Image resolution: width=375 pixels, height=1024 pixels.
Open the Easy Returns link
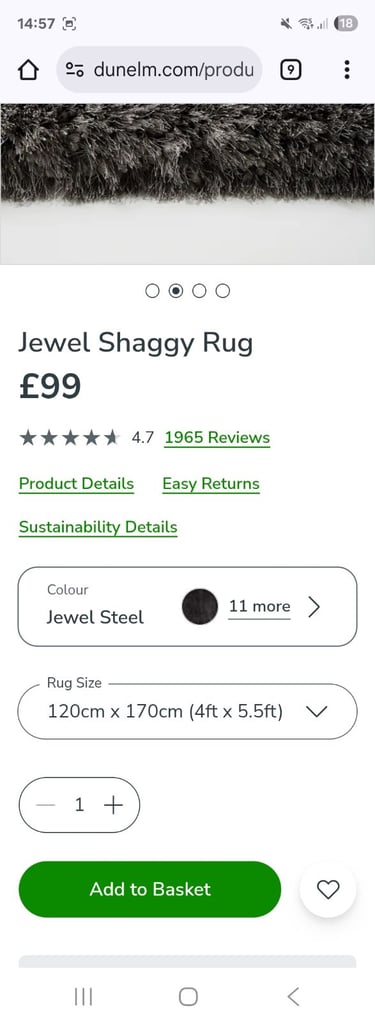[211, 484]
